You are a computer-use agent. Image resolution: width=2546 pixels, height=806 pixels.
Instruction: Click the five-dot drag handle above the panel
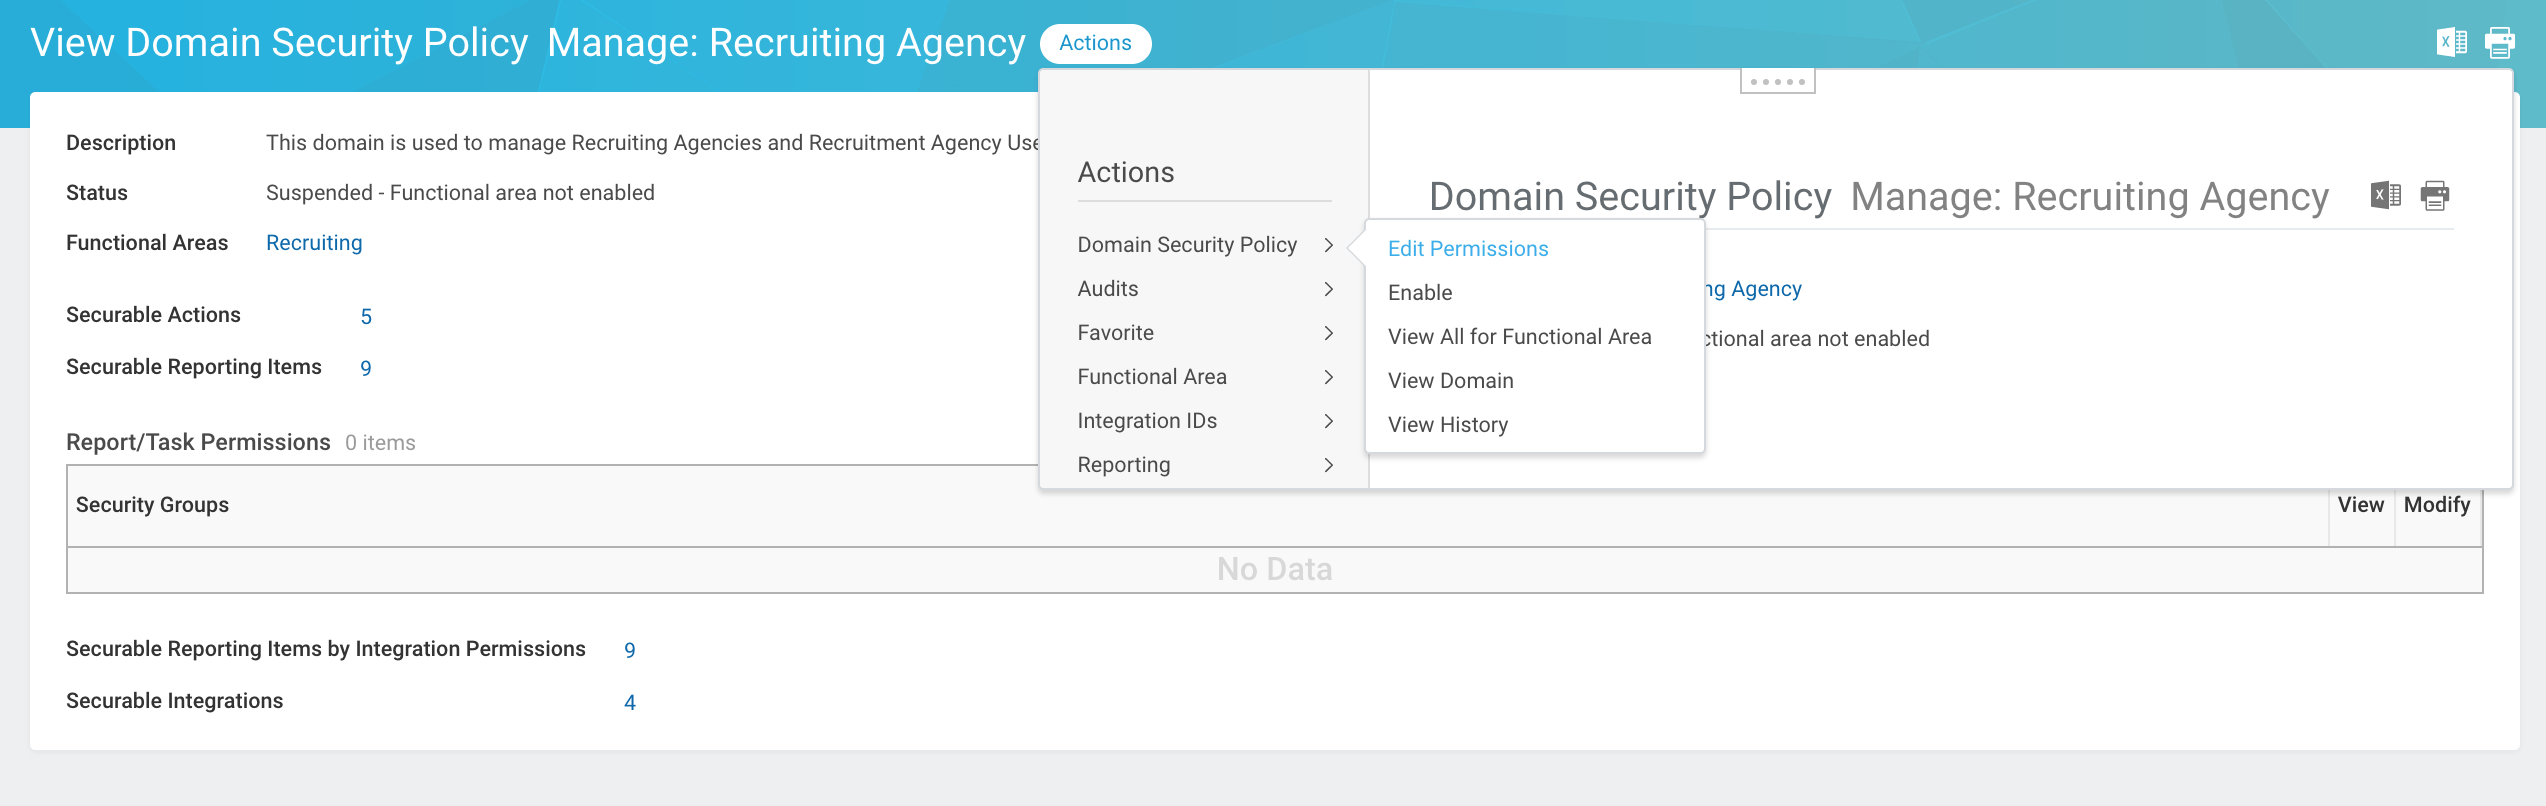pyautogui.click(x=1778, y=80)
